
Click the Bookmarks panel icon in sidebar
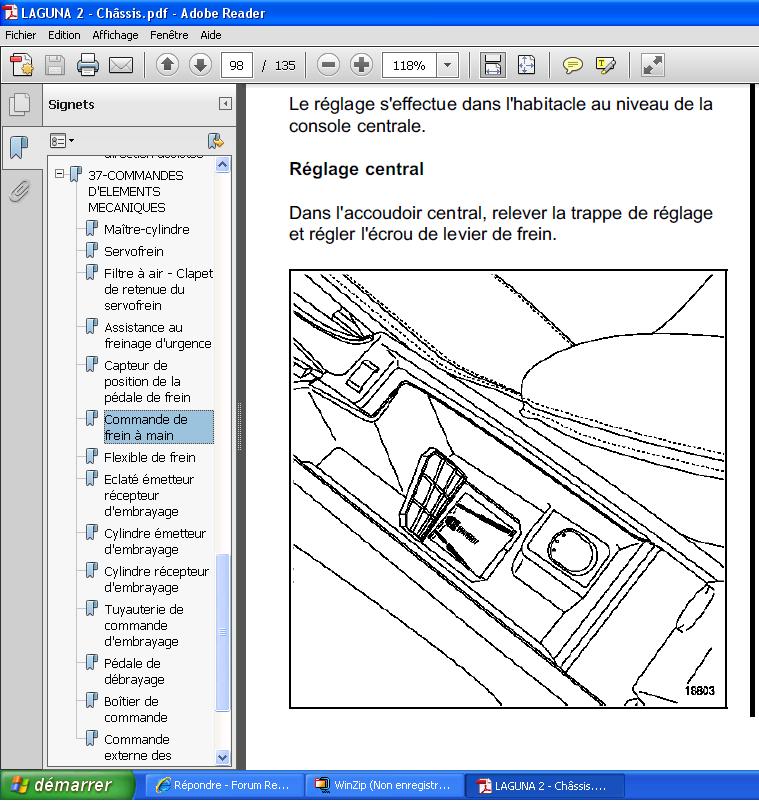point(19,147)
